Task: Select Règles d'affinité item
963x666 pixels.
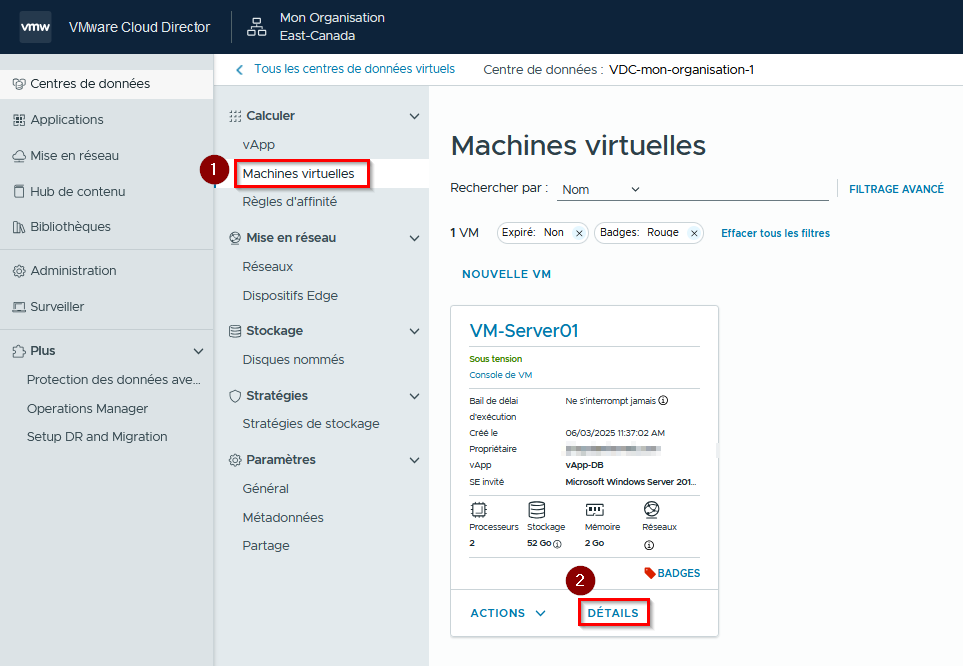Action: [289, 202]
